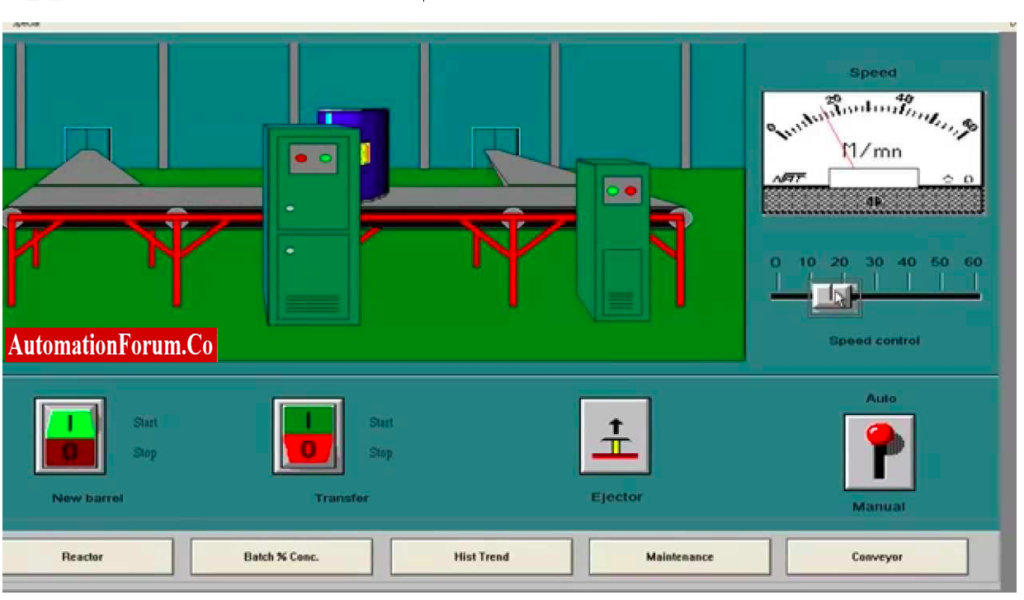Click the small green cabinet near ejector

pyautogui.click(x=613, y=240)
